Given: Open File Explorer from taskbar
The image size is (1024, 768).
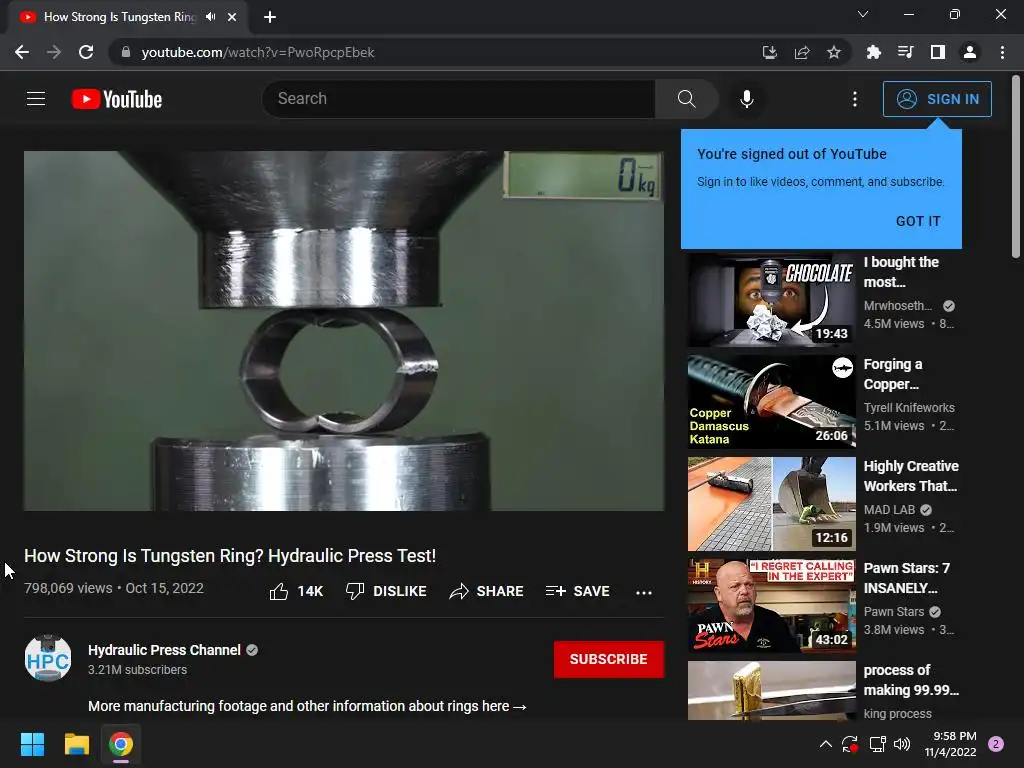Looking at the screenshot, I should click(76, 744).
